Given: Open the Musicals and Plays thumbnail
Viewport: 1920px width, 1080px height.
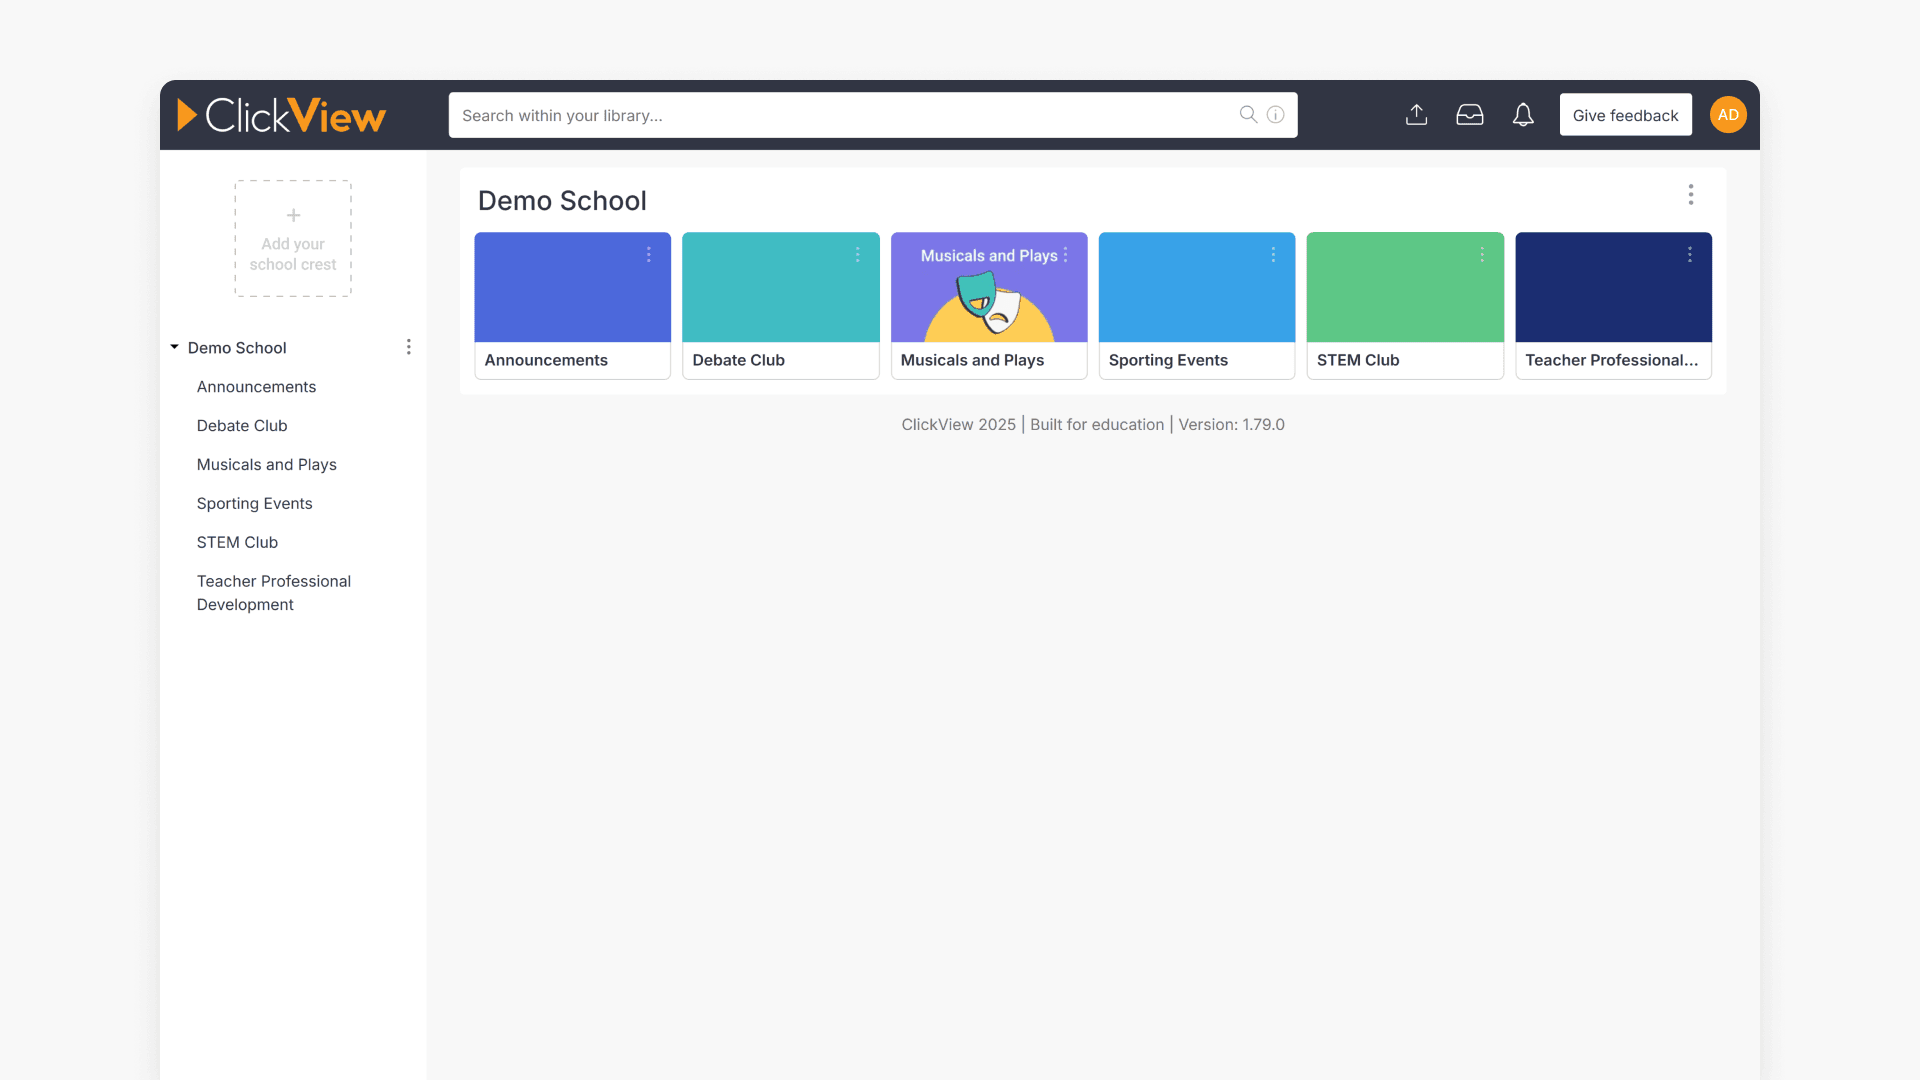Looking at the screenshot, I should pos(989,295).
